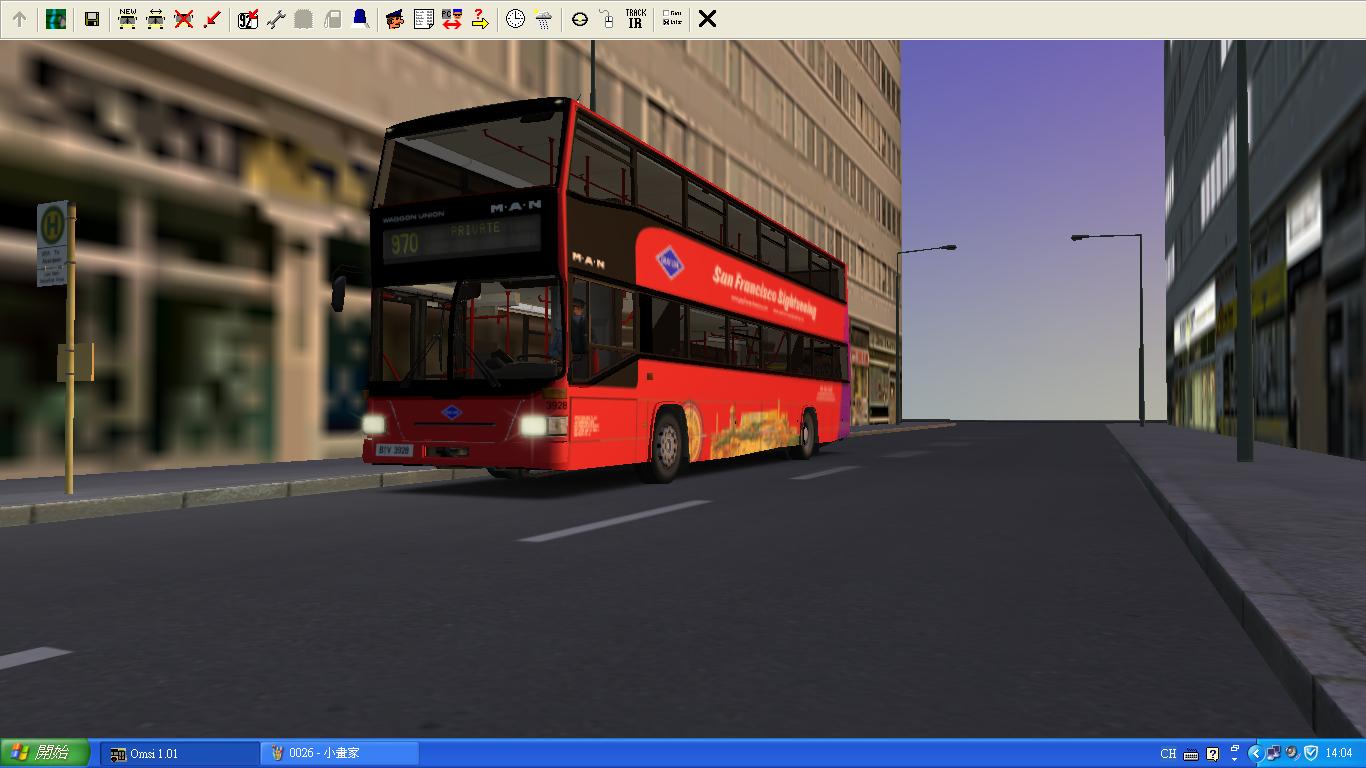1366x768 pixels.
Task: Open the map icon in the toolbar
Action: [56, 19]
